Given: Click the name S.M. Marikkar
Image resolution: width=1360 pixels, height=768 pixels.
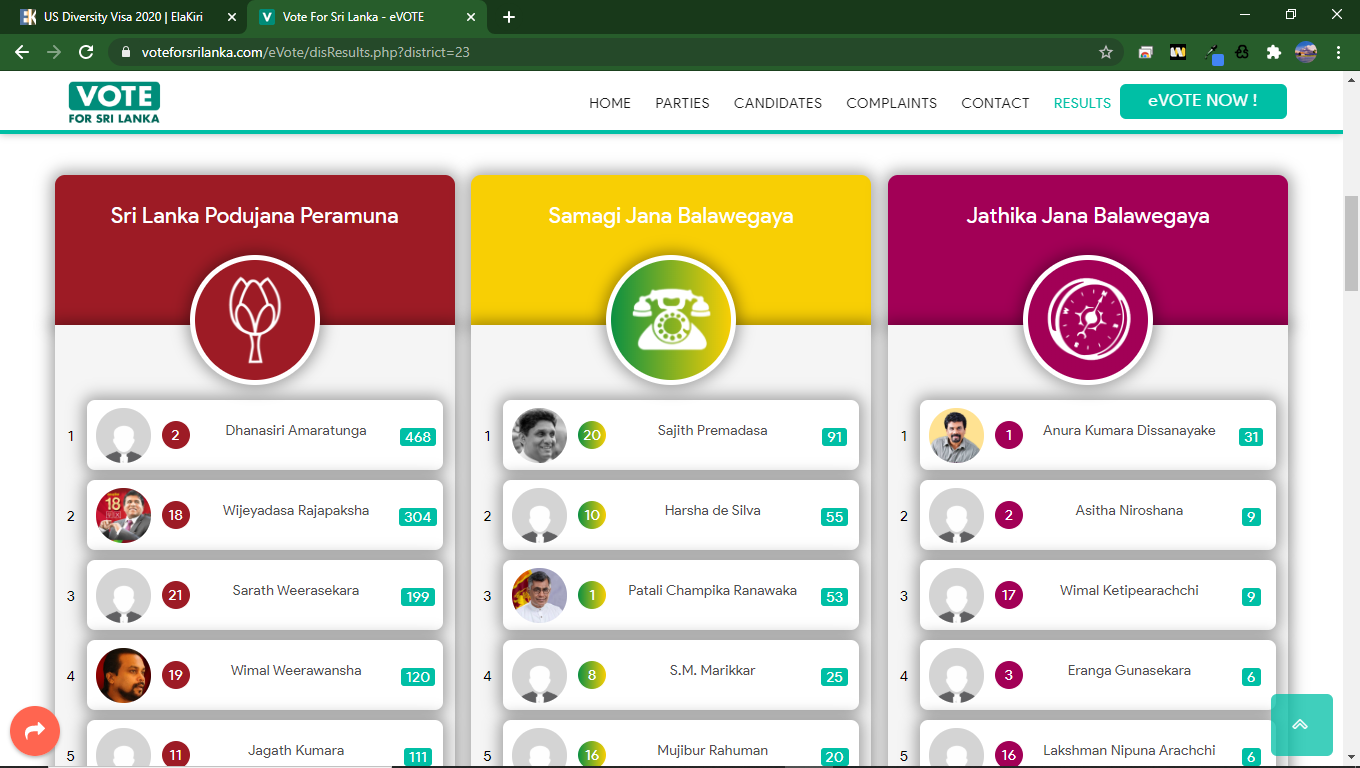Looking at the screenshot, I should (x=713, y=671).
